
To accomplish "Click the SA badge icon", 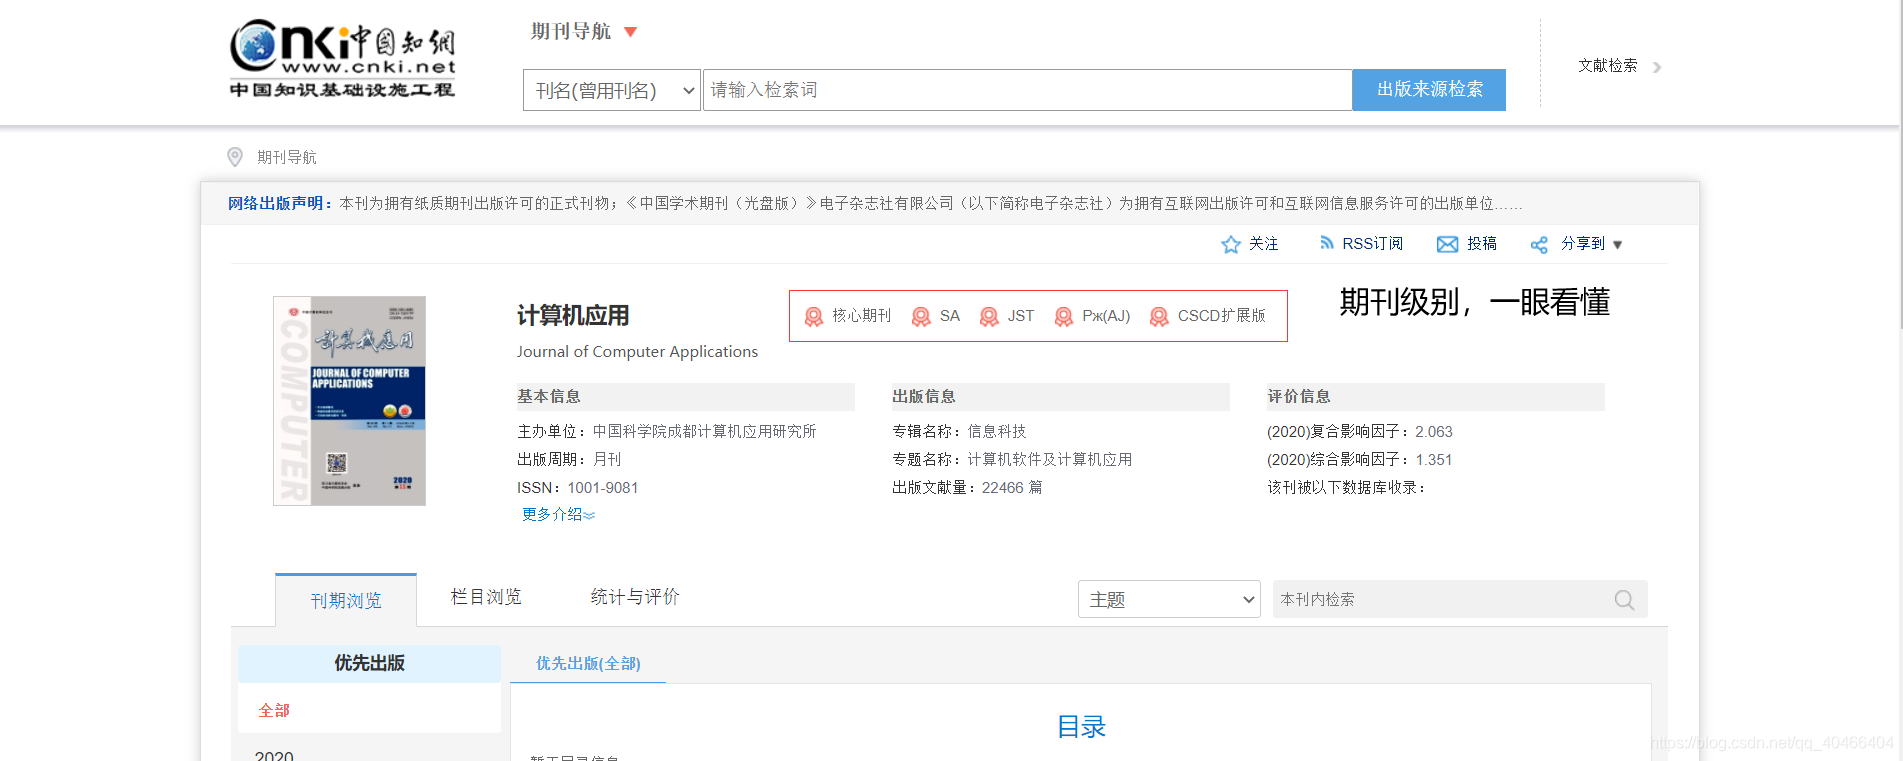I will tap(921, 317).
